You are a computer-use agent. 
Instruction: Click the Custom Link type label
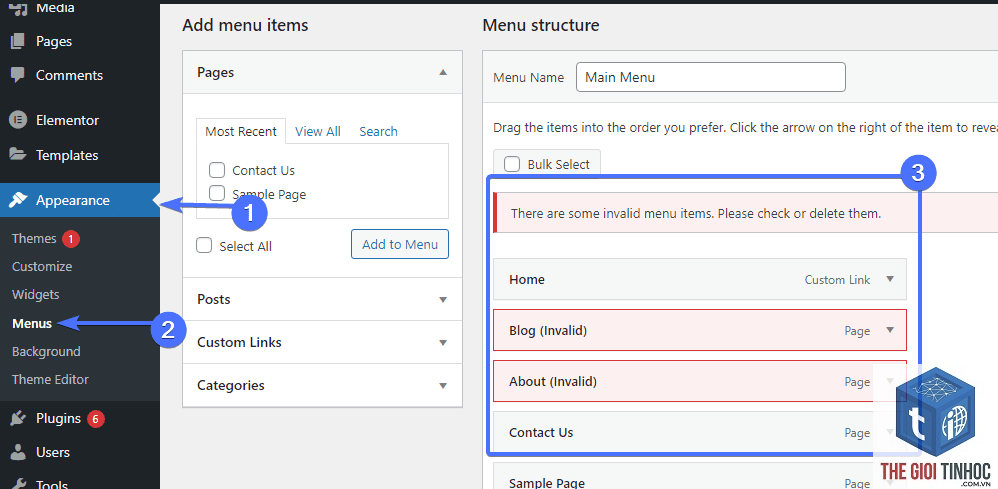(837, 280)
